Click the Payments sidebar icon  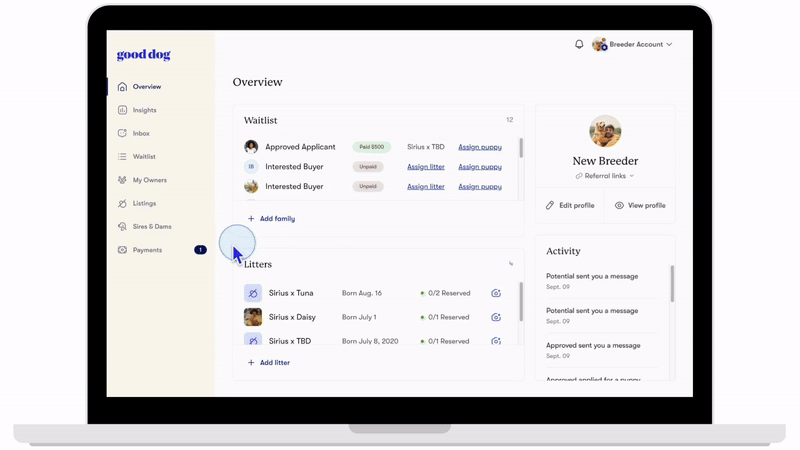click(x=122, y=250)
